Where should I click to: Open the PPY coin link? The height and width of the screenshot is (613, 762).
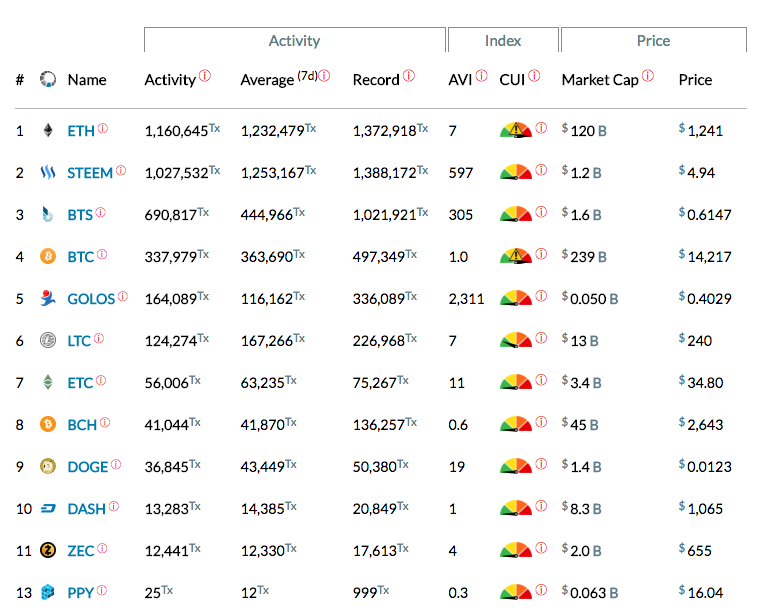pyautogui.click(x=81, y=593)
